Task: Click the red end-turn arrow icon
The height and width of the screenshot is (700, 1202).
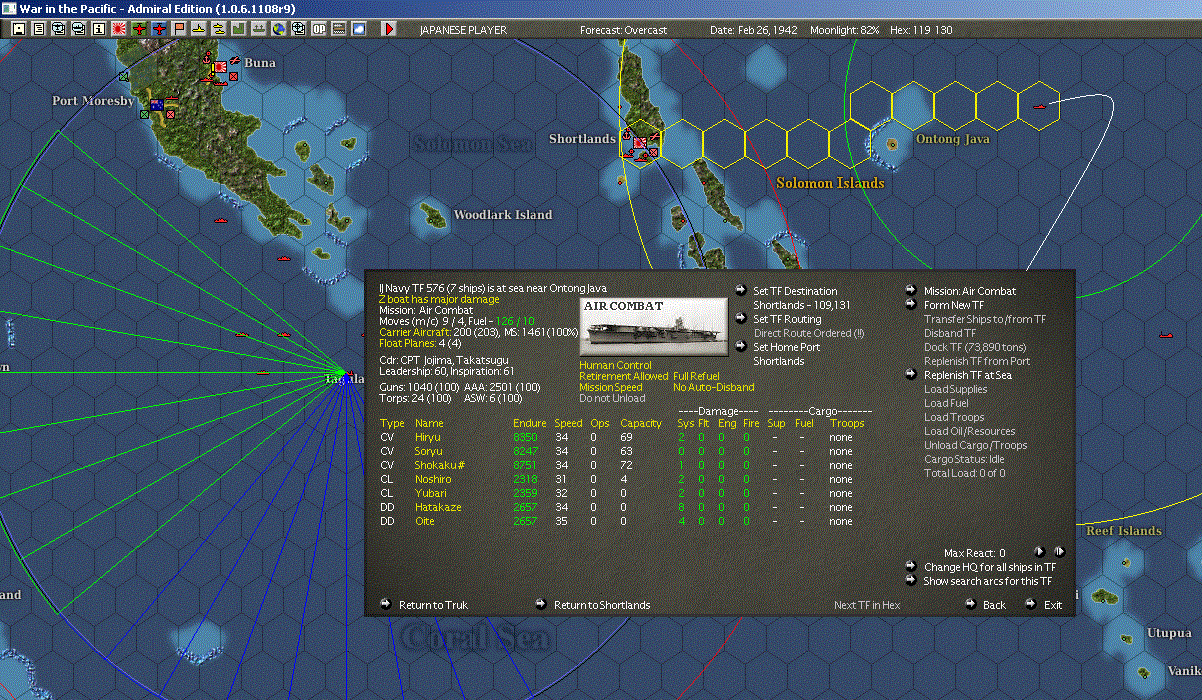Action: pos(389,29)
